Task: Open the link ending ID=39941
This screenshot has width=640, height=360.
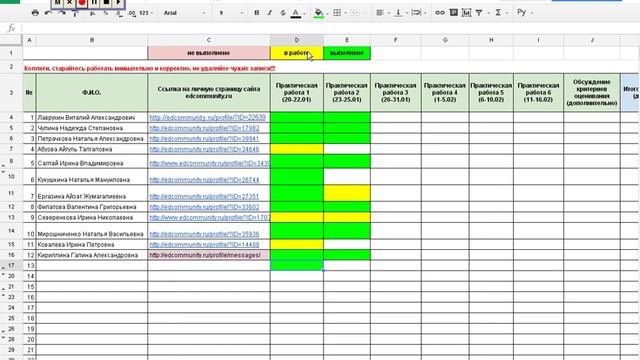Action: tap(204, 139)
